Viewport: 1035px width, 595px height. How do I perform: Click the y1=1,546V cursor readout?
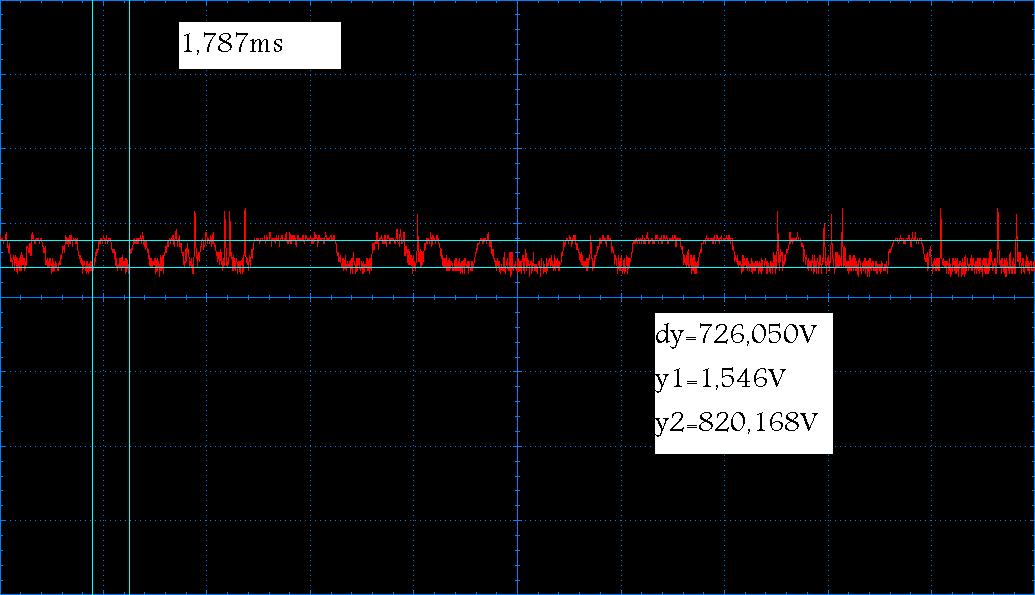click(x=742, y=379)
